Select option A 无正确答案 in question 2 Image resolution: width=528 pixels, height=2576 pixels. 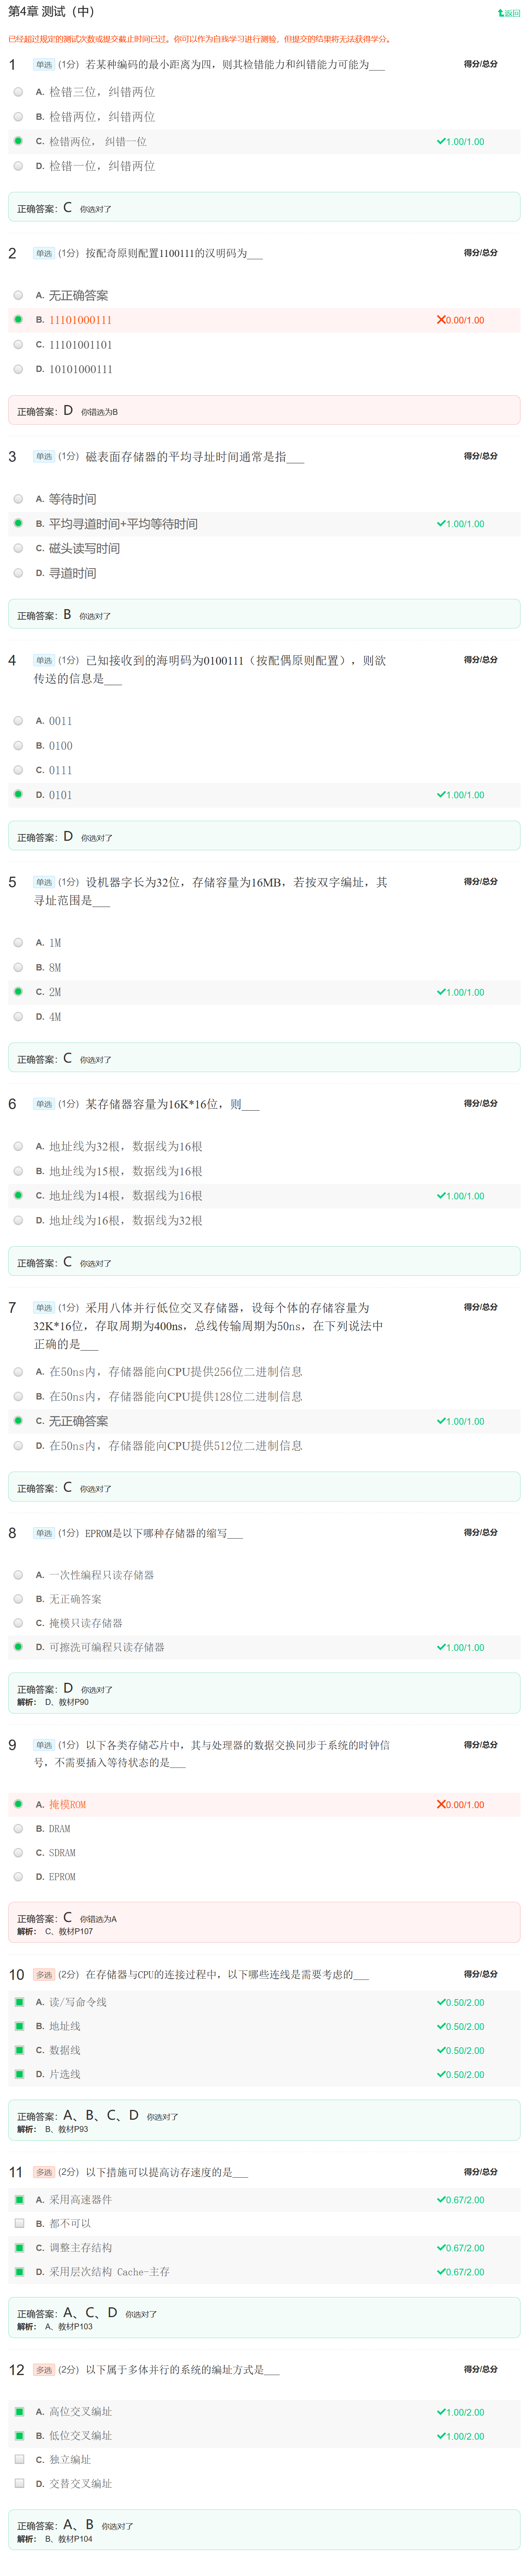(x=18, y=295)
